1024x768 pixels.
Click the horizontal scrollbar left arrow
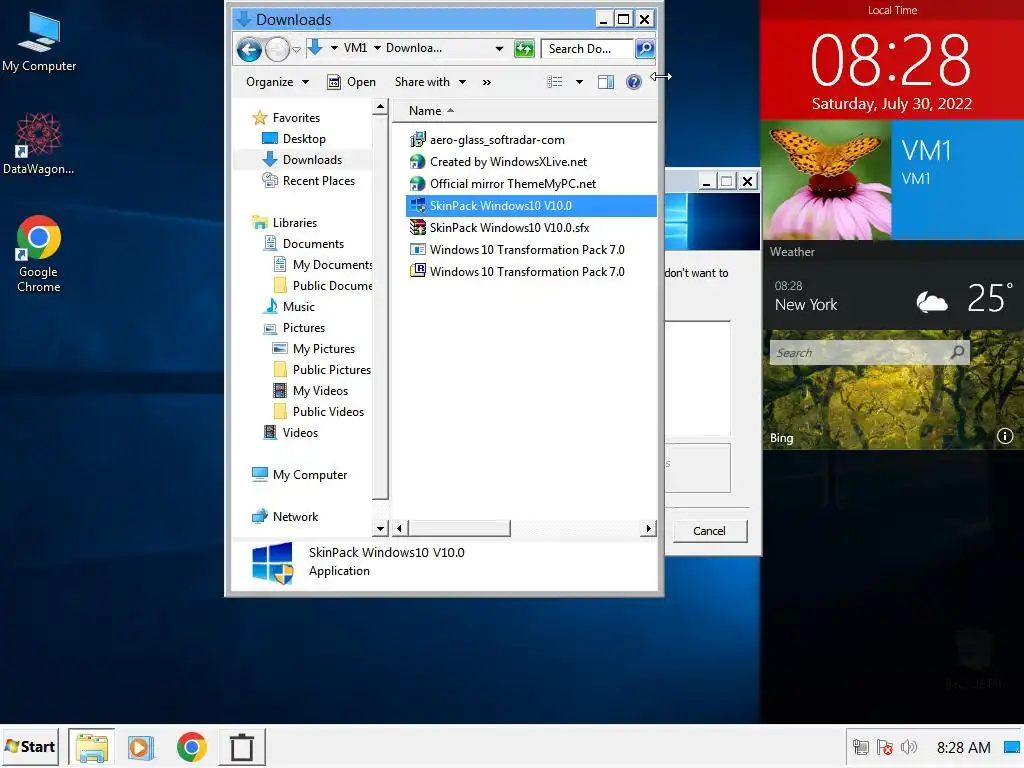(x=400, y=528)
